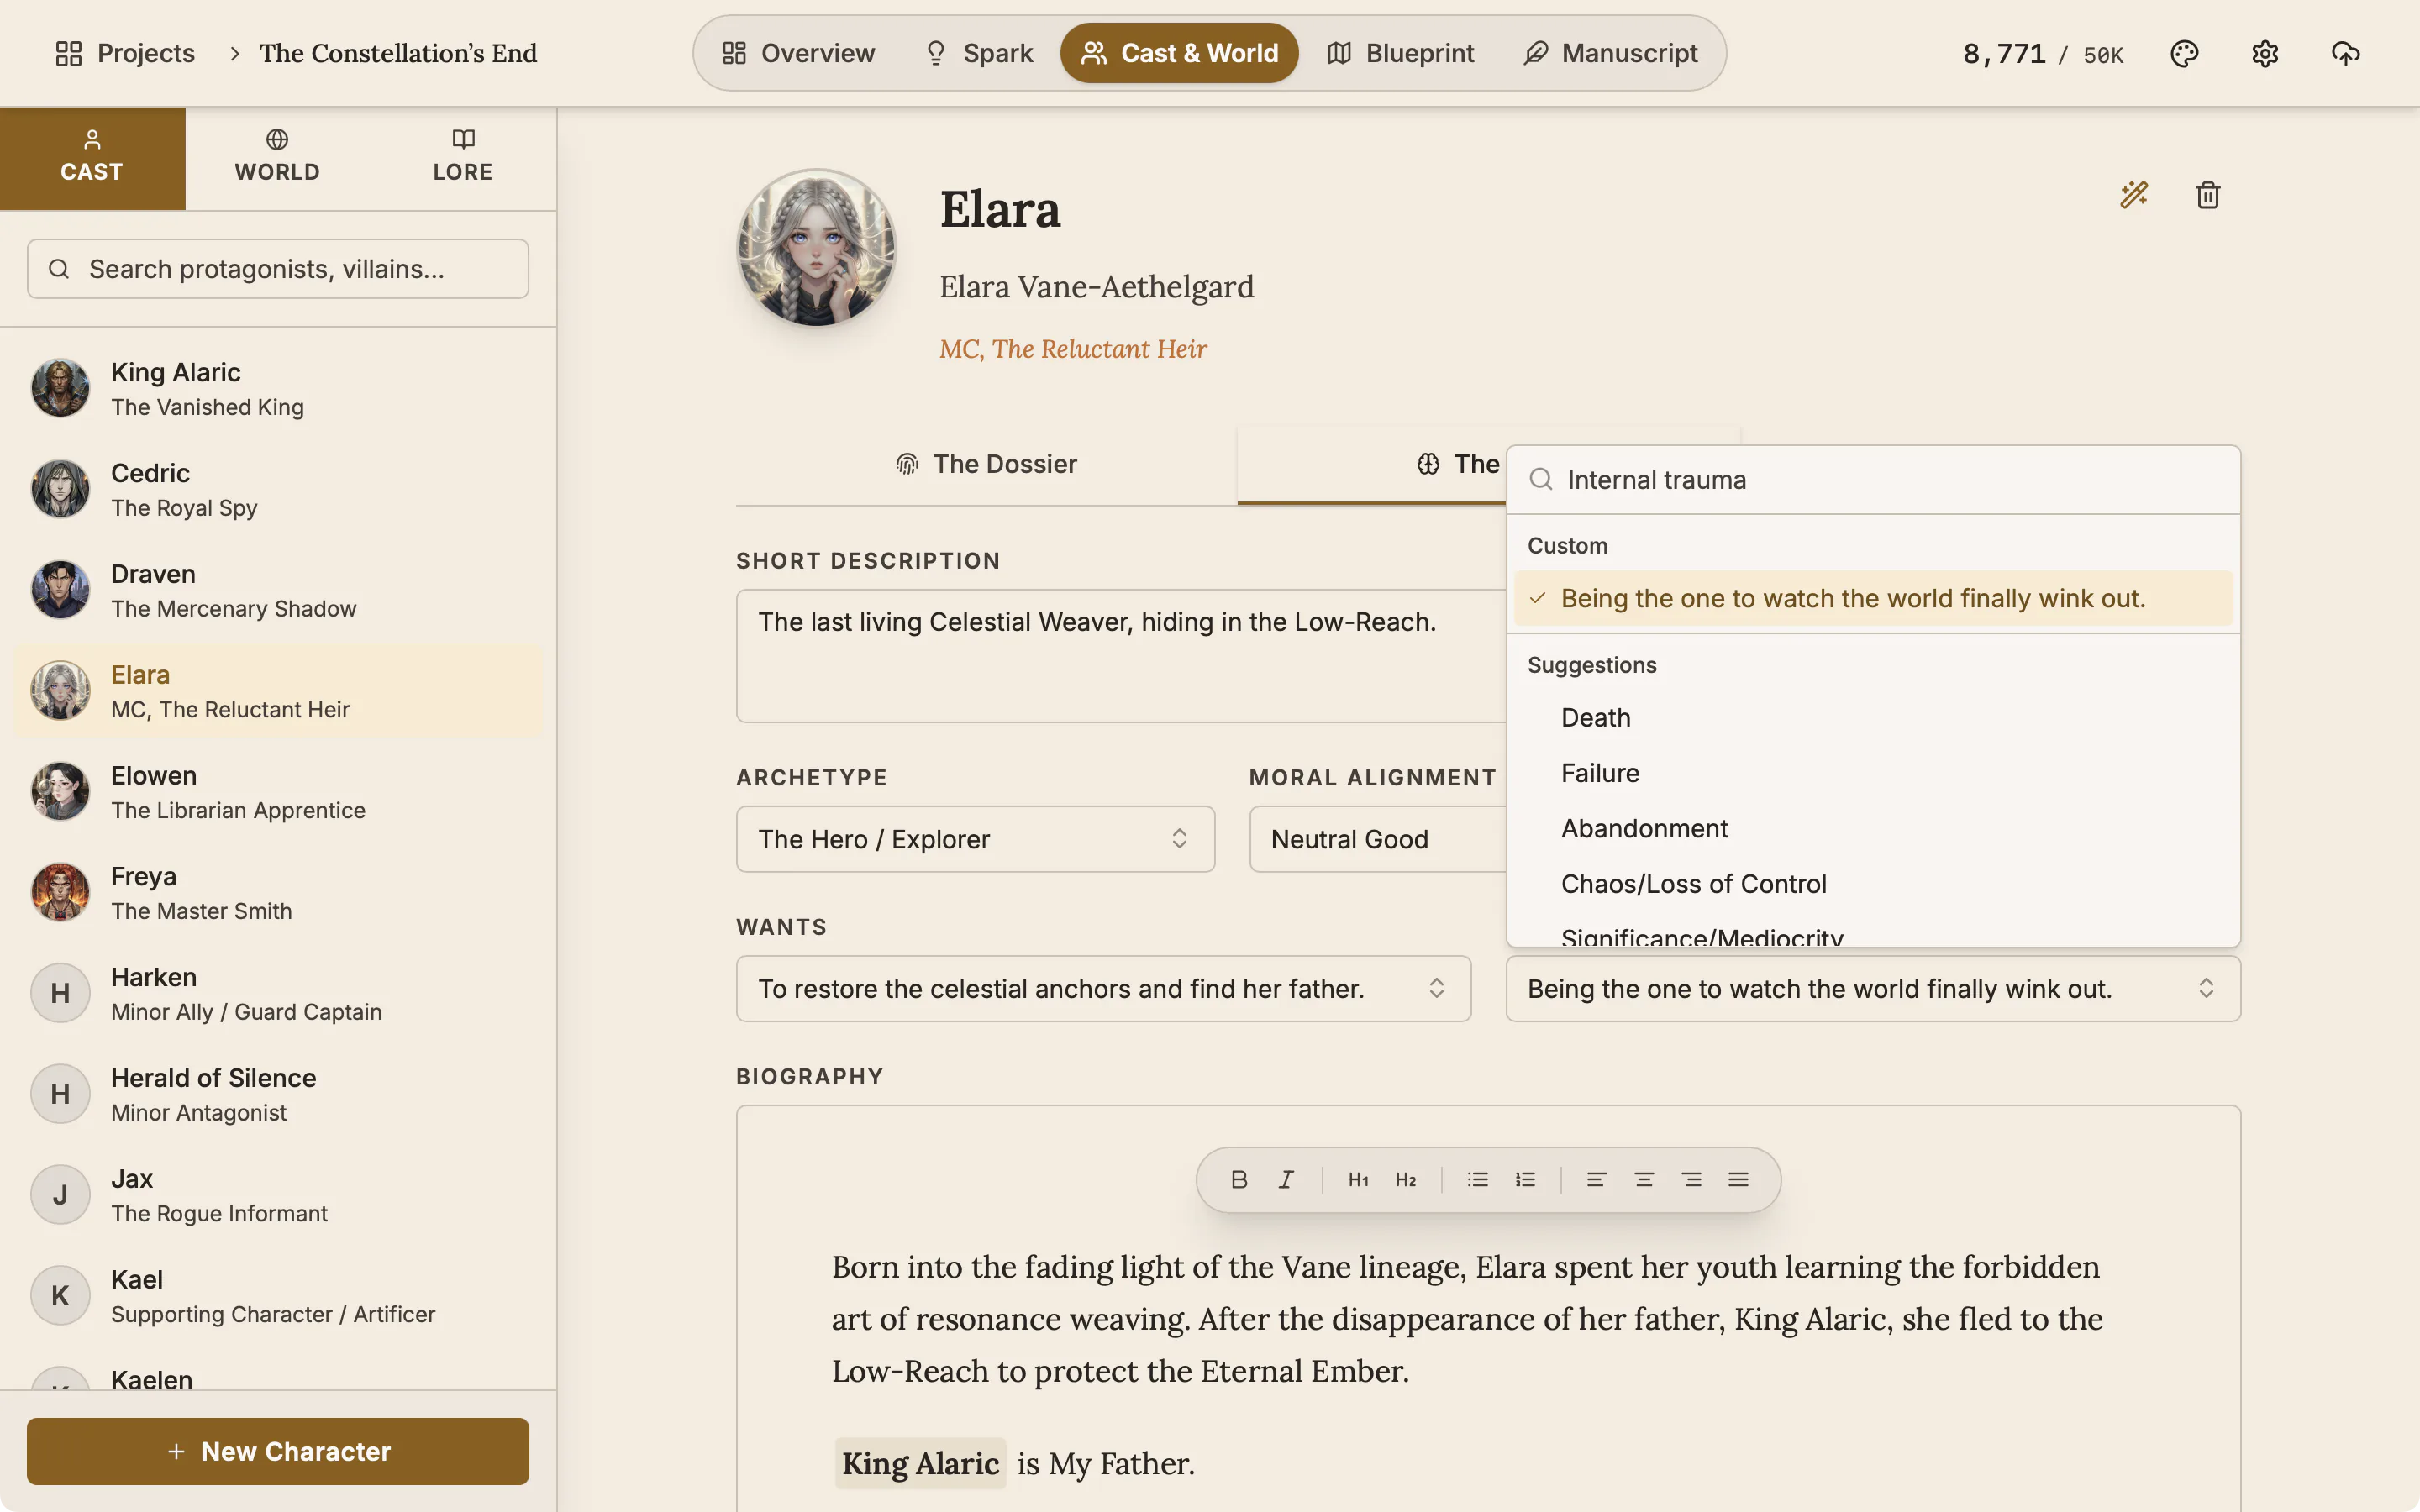Select the LORE sidebar tab
The height and width of the screenshot is (1512, 2420).
click(463, 158)
